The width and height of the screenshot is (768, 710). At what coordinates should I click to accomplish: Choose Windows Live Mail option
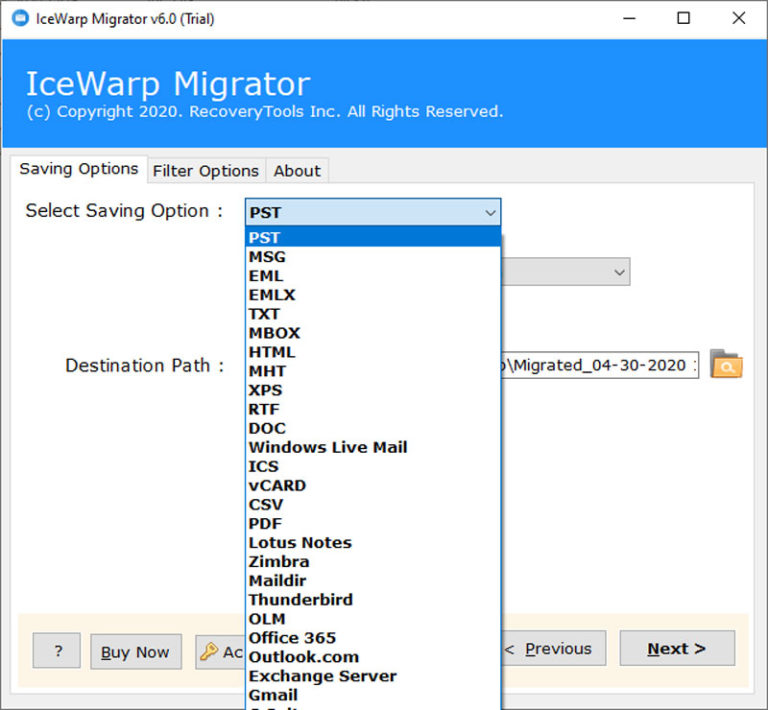click(373, 448)
